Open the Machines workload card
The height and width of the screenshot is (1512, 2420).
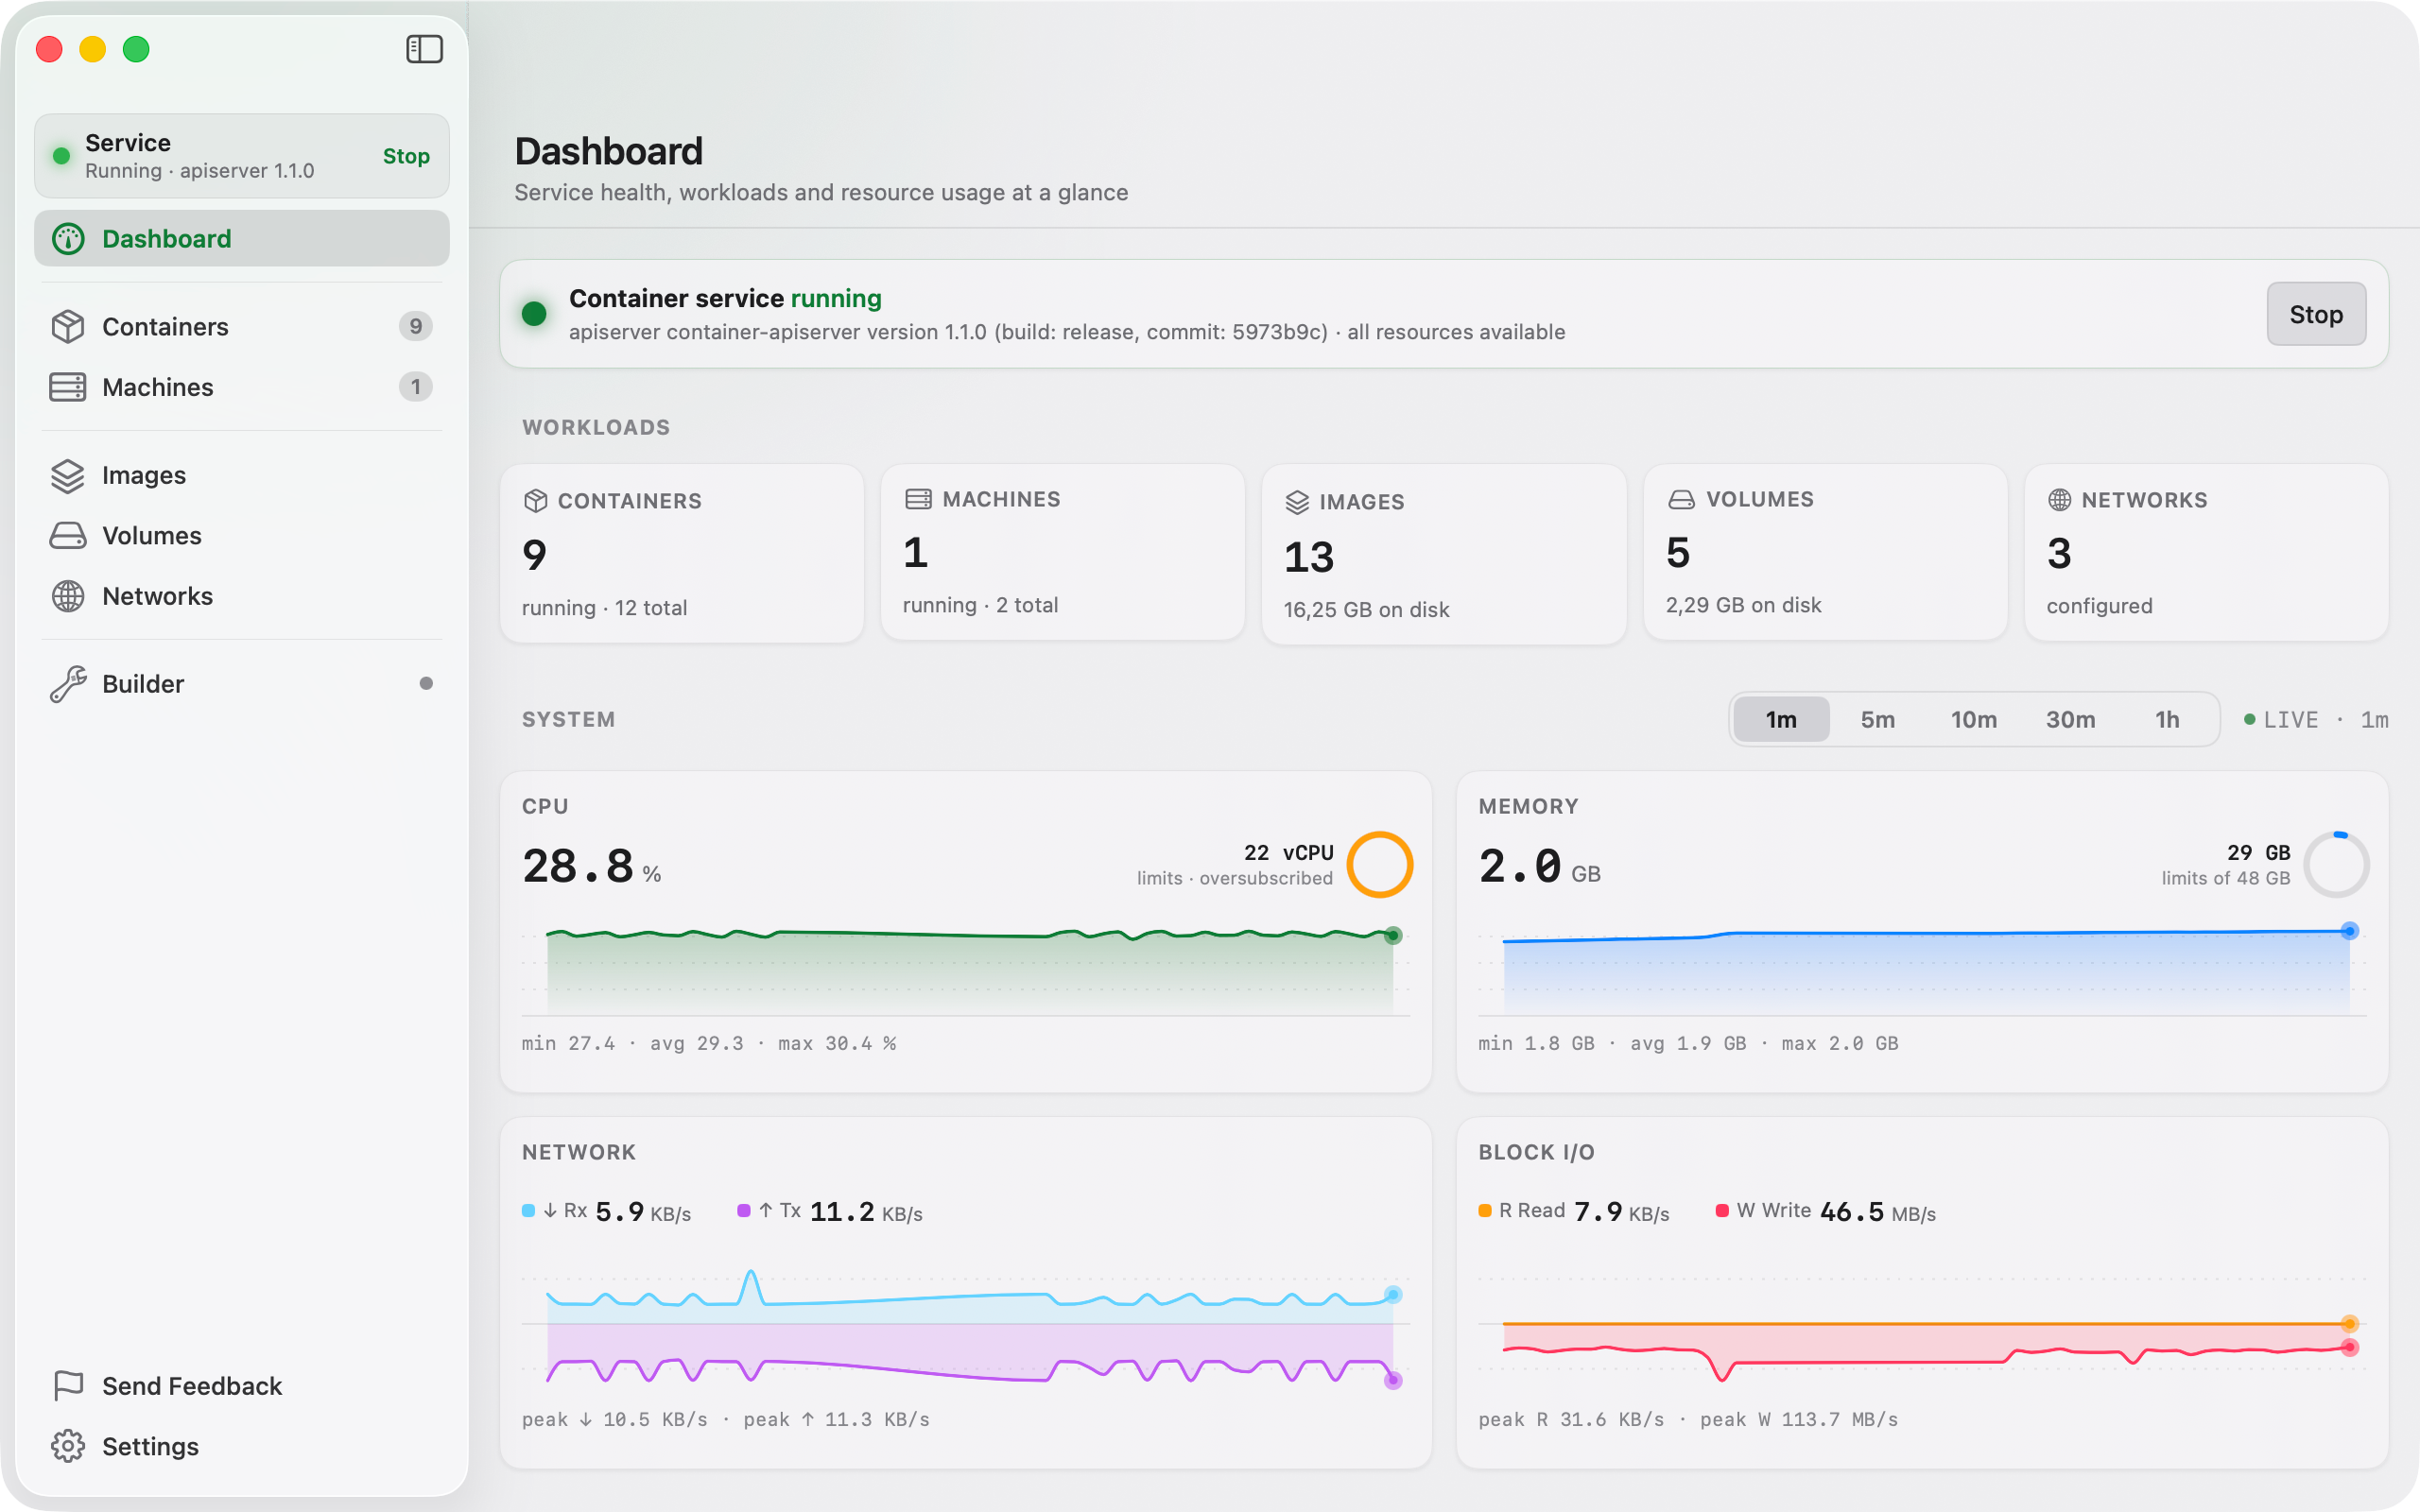[x=1063, y=553]
